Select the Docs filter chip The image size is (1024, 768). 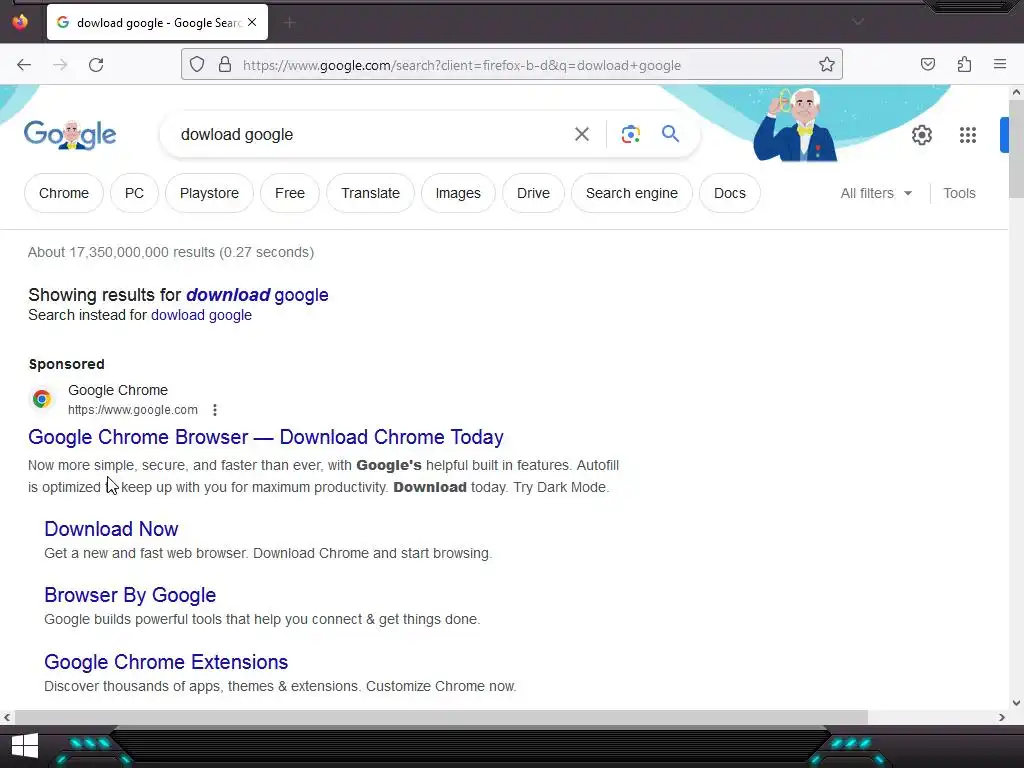(x=729, y=193)
